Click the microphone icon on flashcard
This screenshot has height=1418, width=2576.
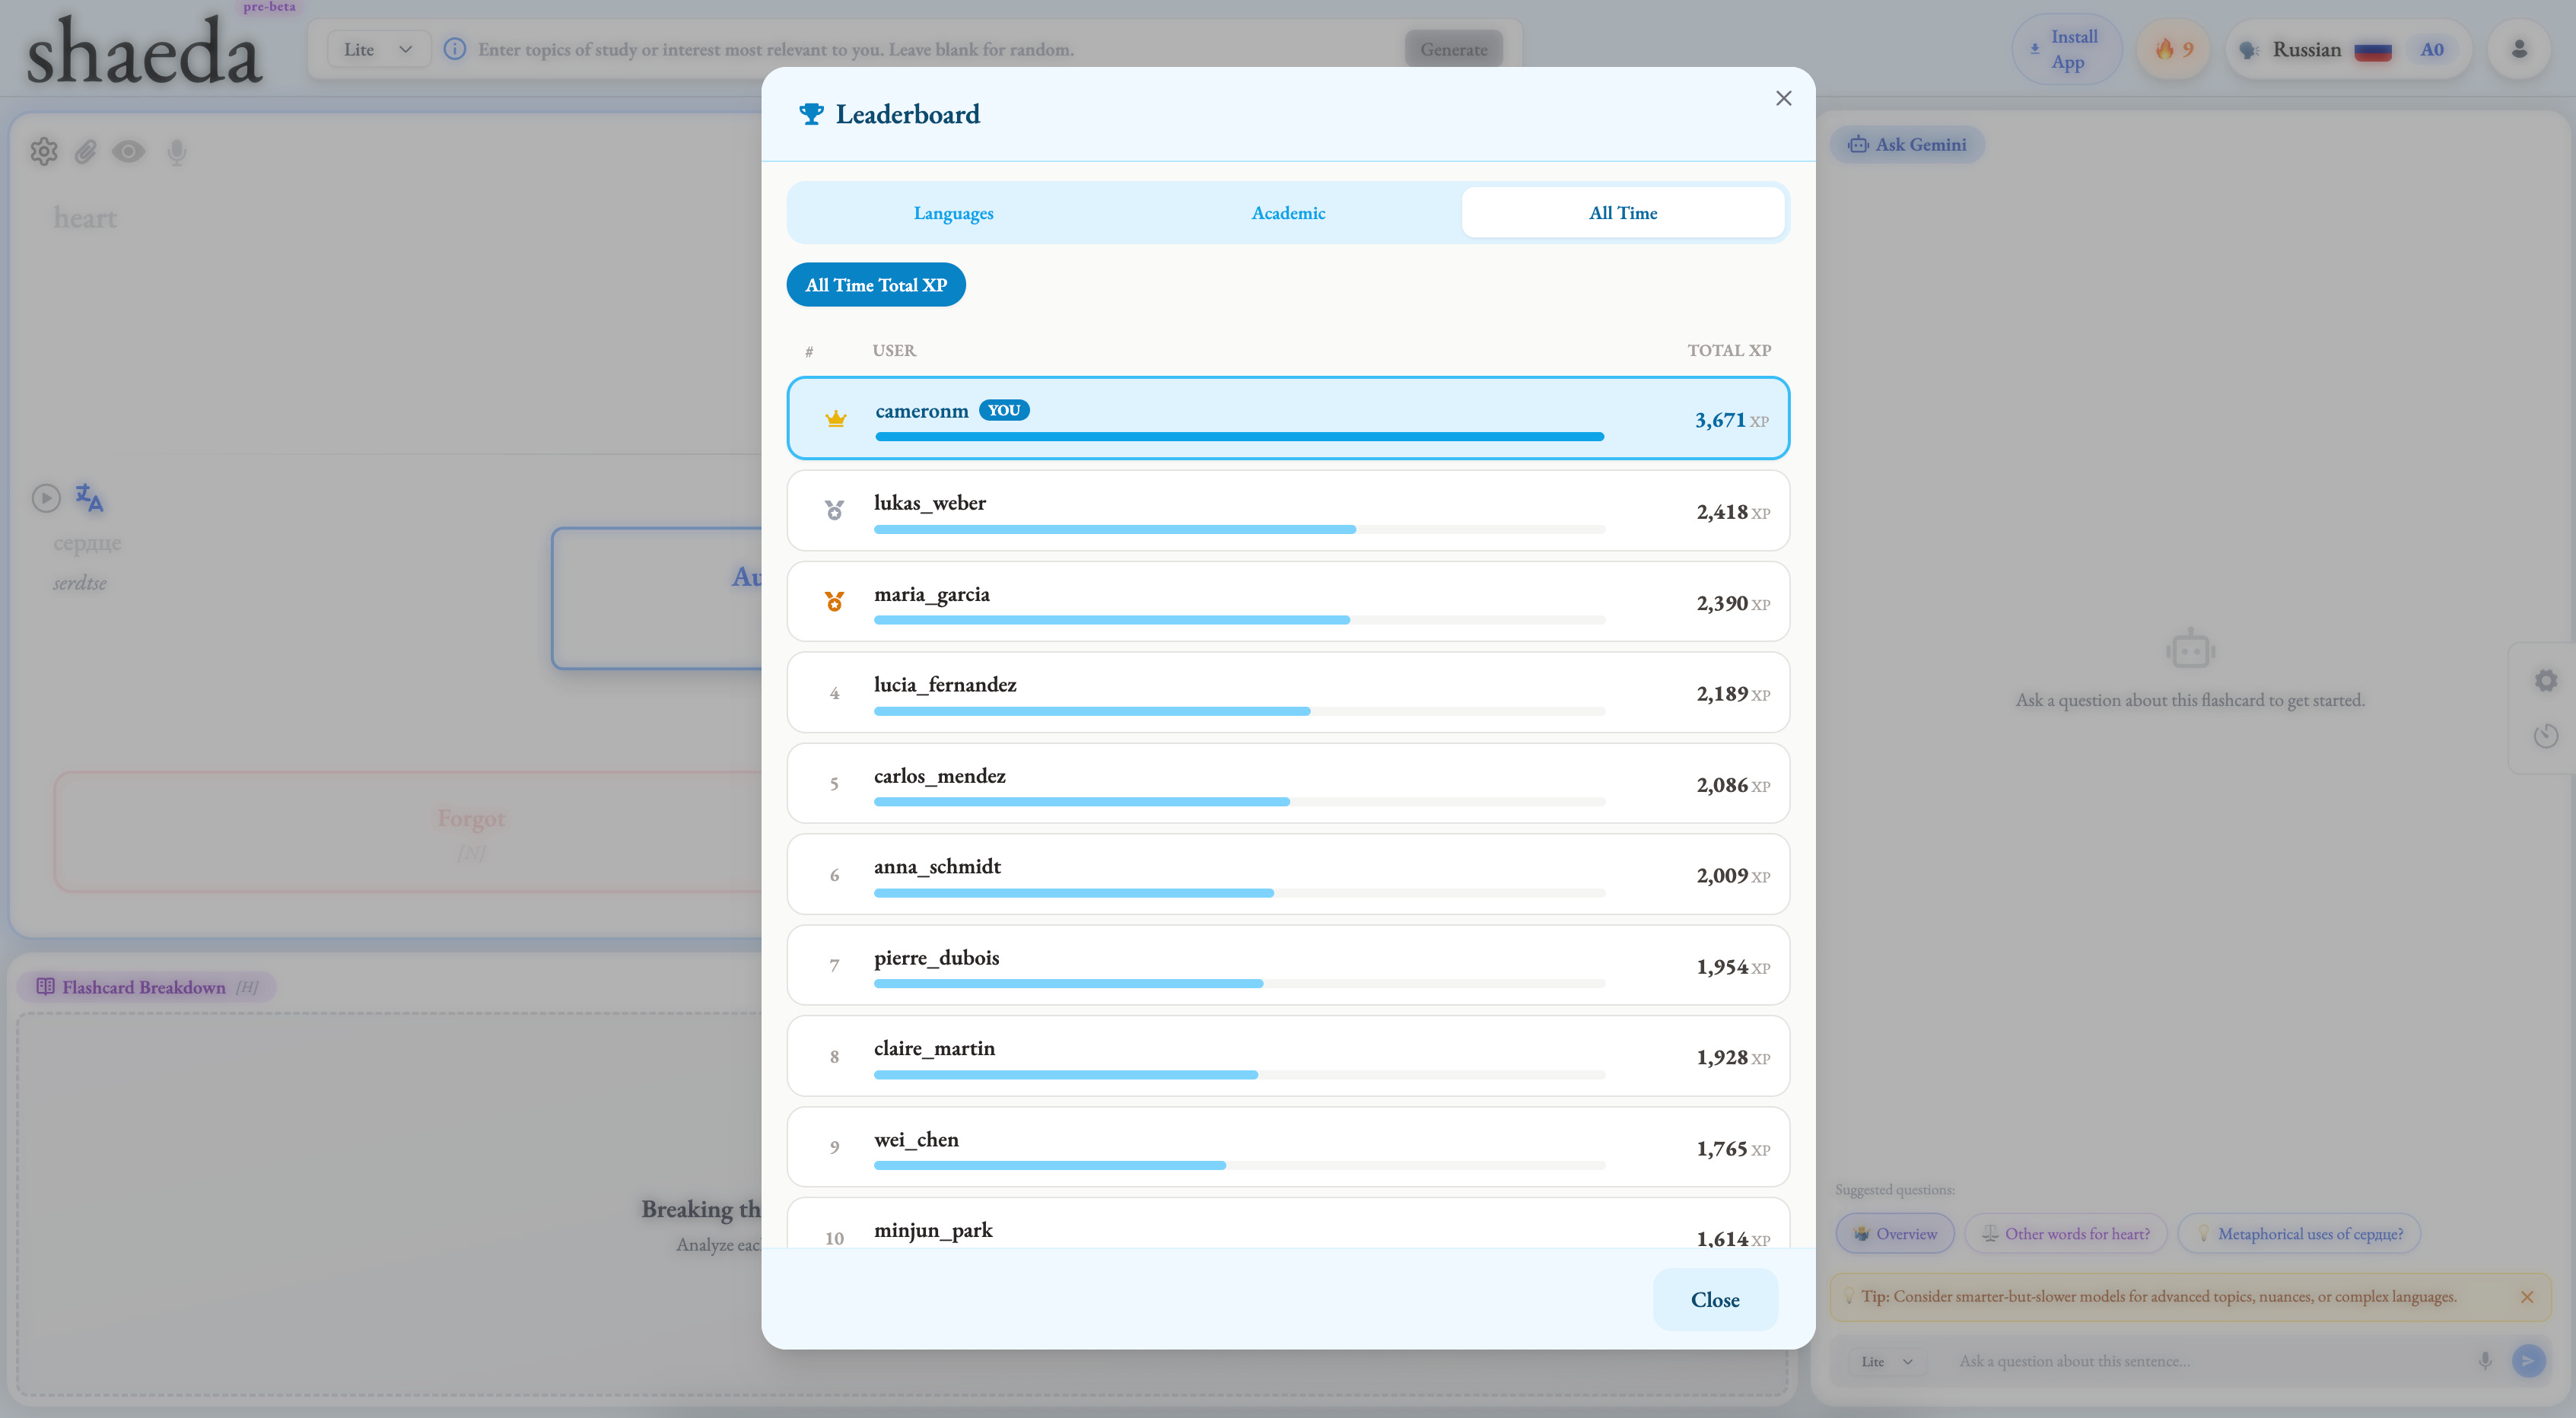click(x=177, y=151)
